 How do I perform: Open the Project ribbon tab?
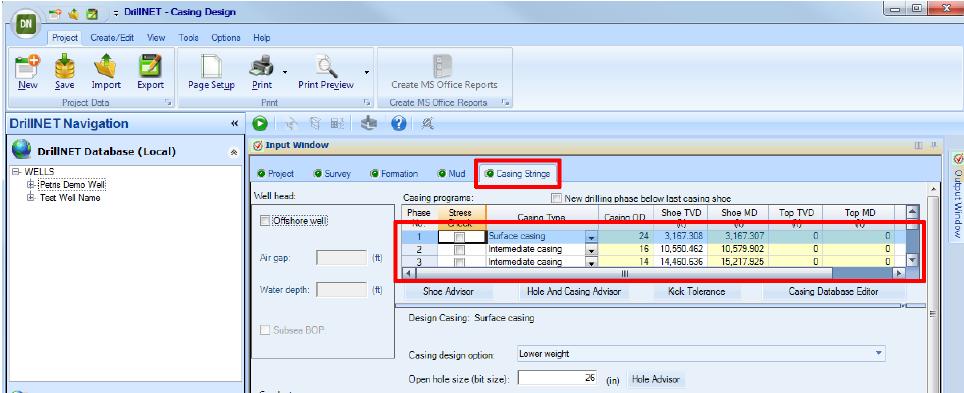65,38
